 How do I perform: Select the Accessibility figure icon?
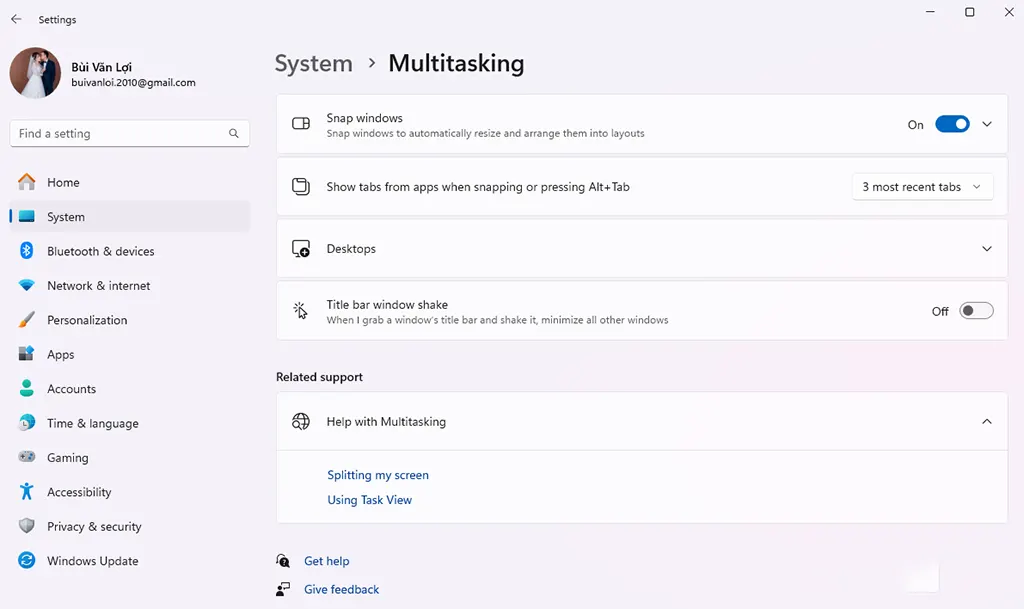click(27, 492)
